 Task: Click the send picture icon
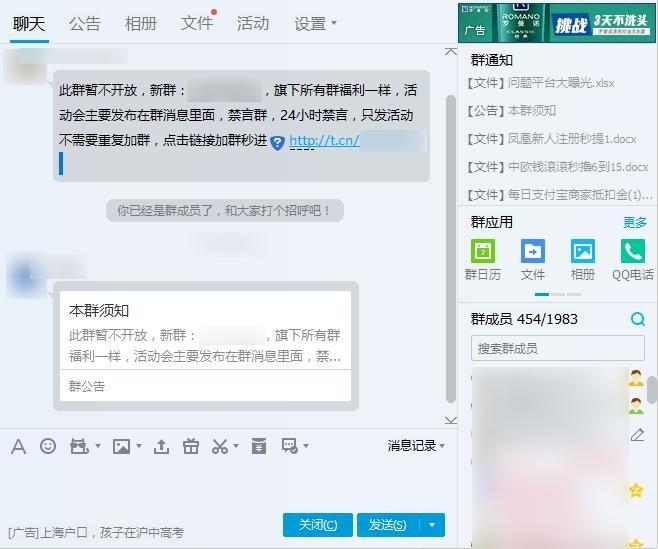(121, 446)
